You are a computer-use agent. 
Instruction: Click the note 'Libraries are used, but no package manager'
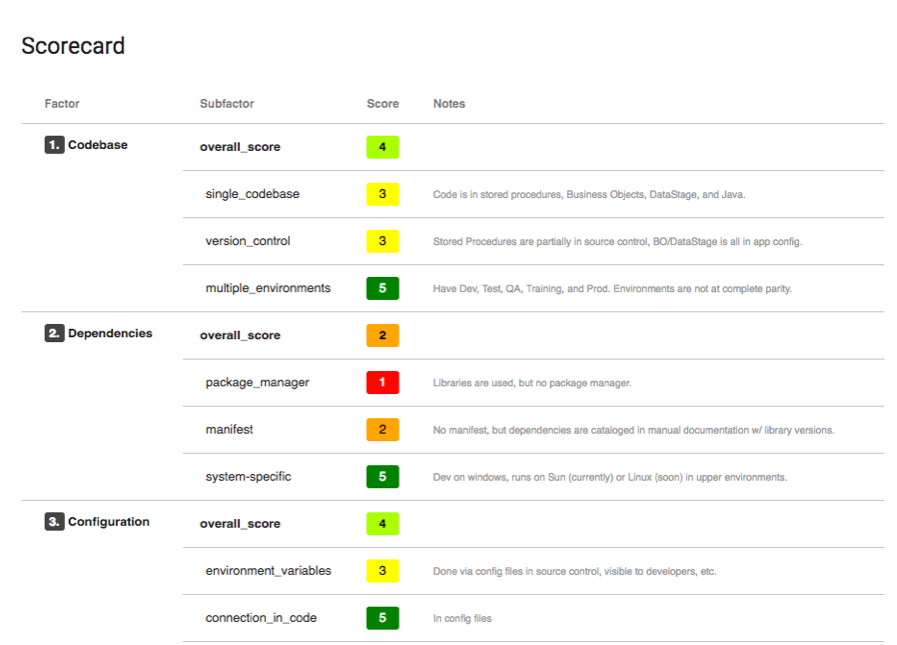pyautogui.click(x=532, y=383)
